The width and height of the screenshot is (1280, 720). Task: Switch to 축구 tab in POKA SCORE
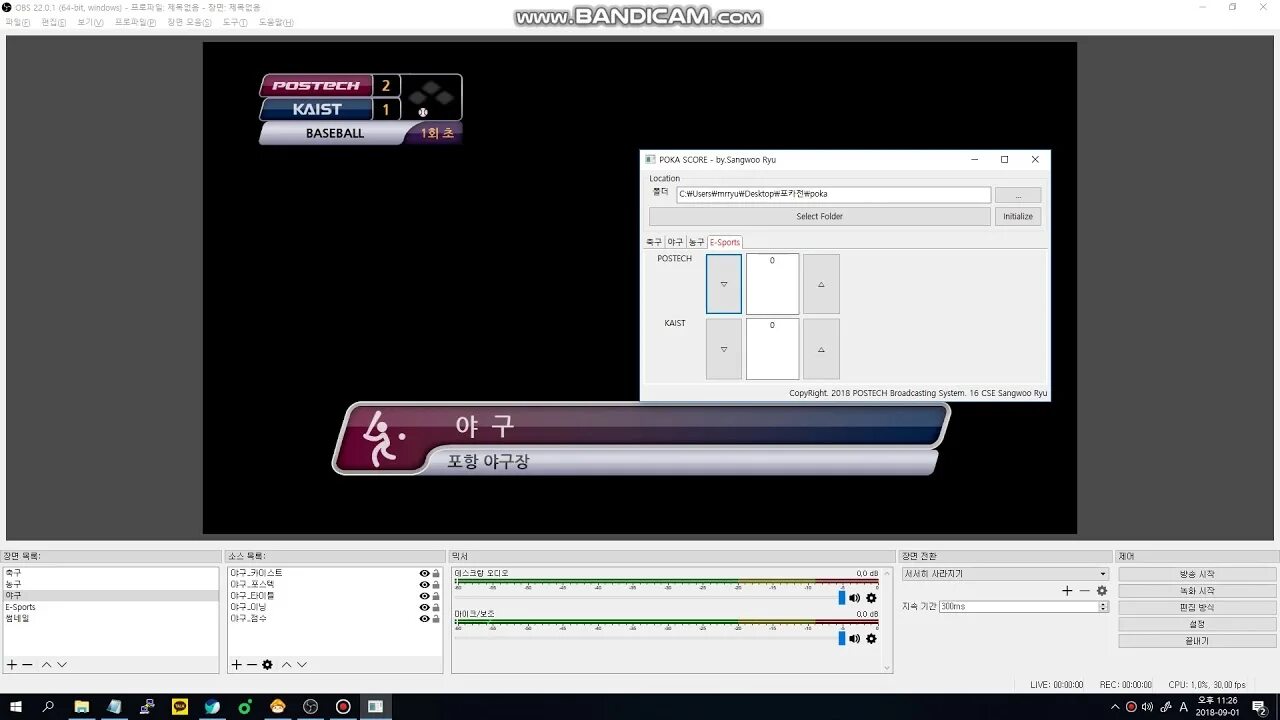point(654,242)
